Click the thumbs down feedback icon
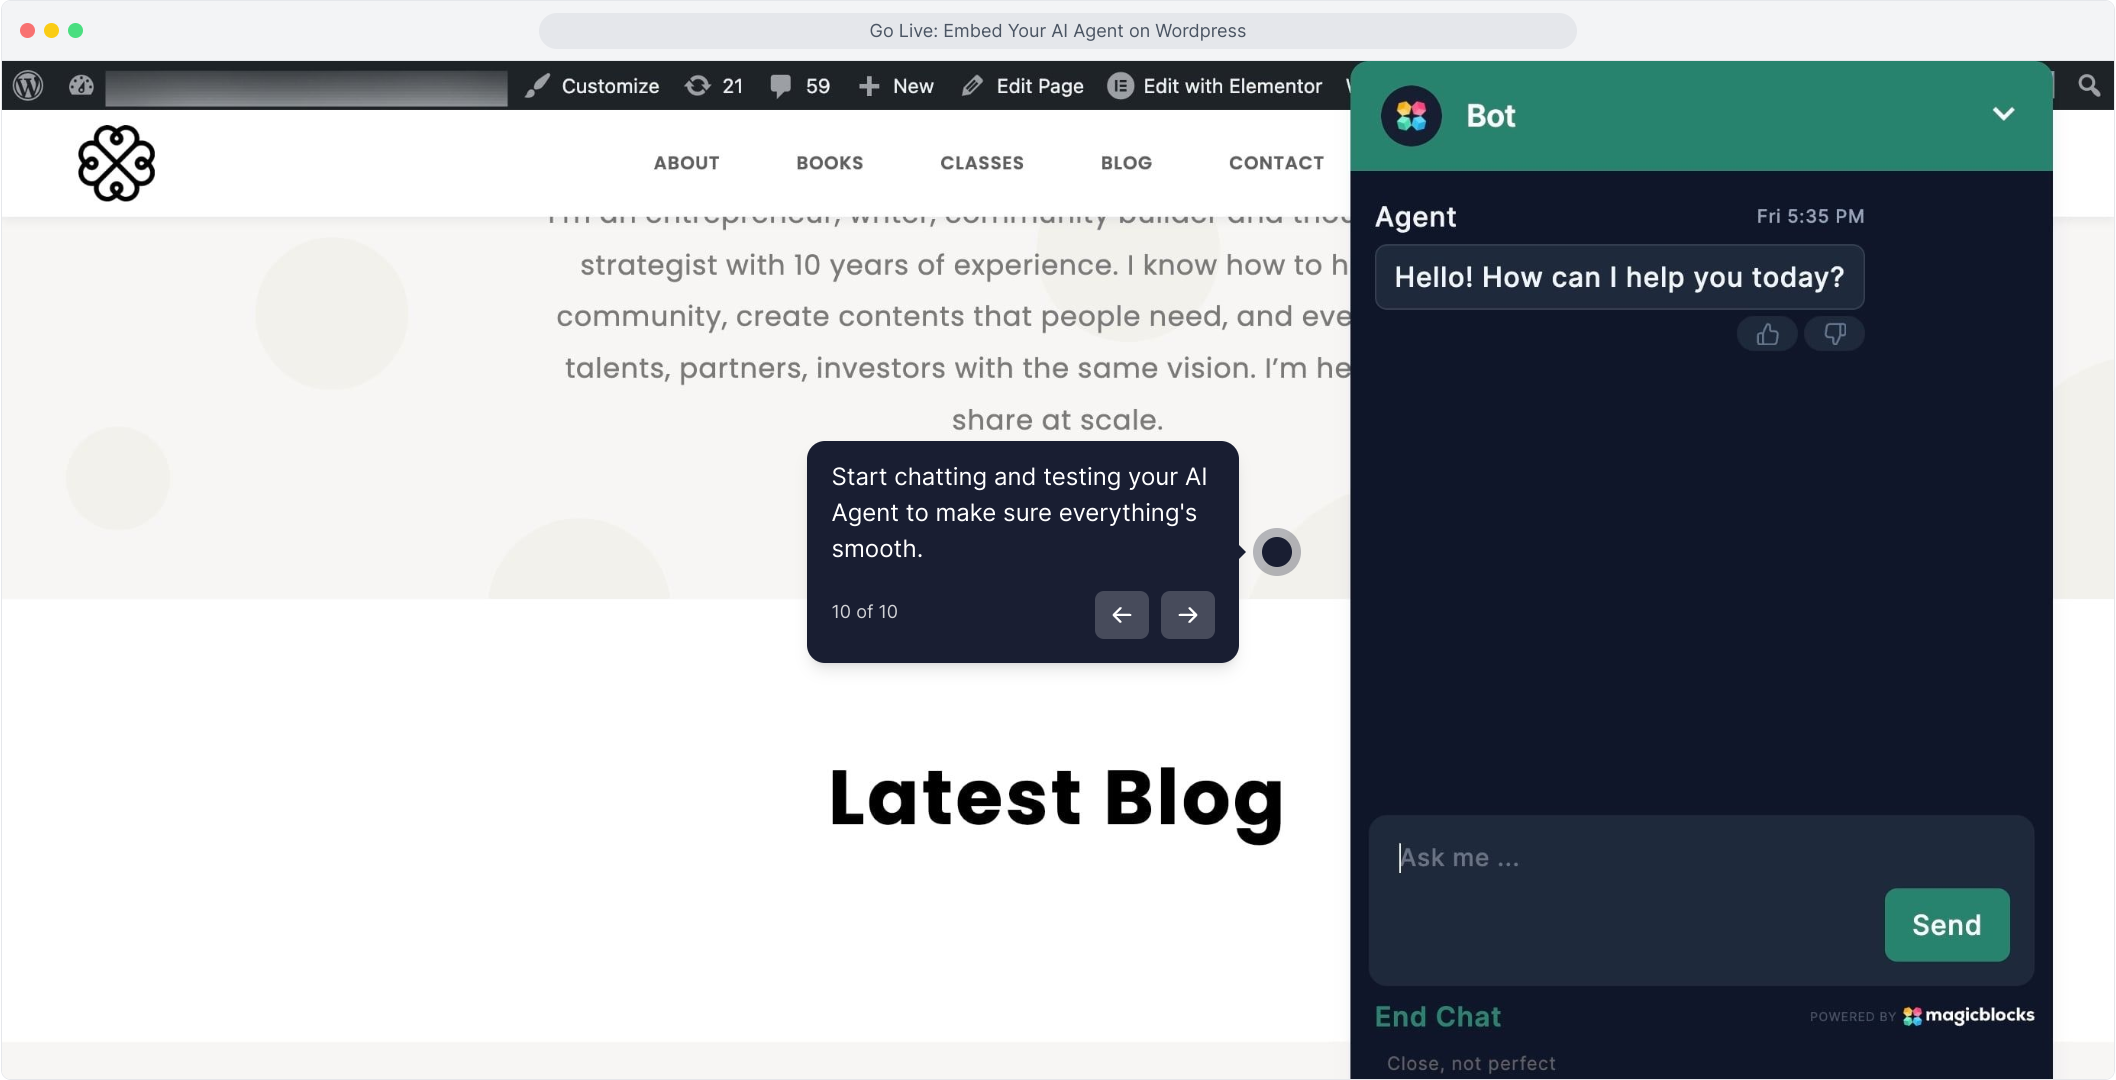 click(1834, 334)
